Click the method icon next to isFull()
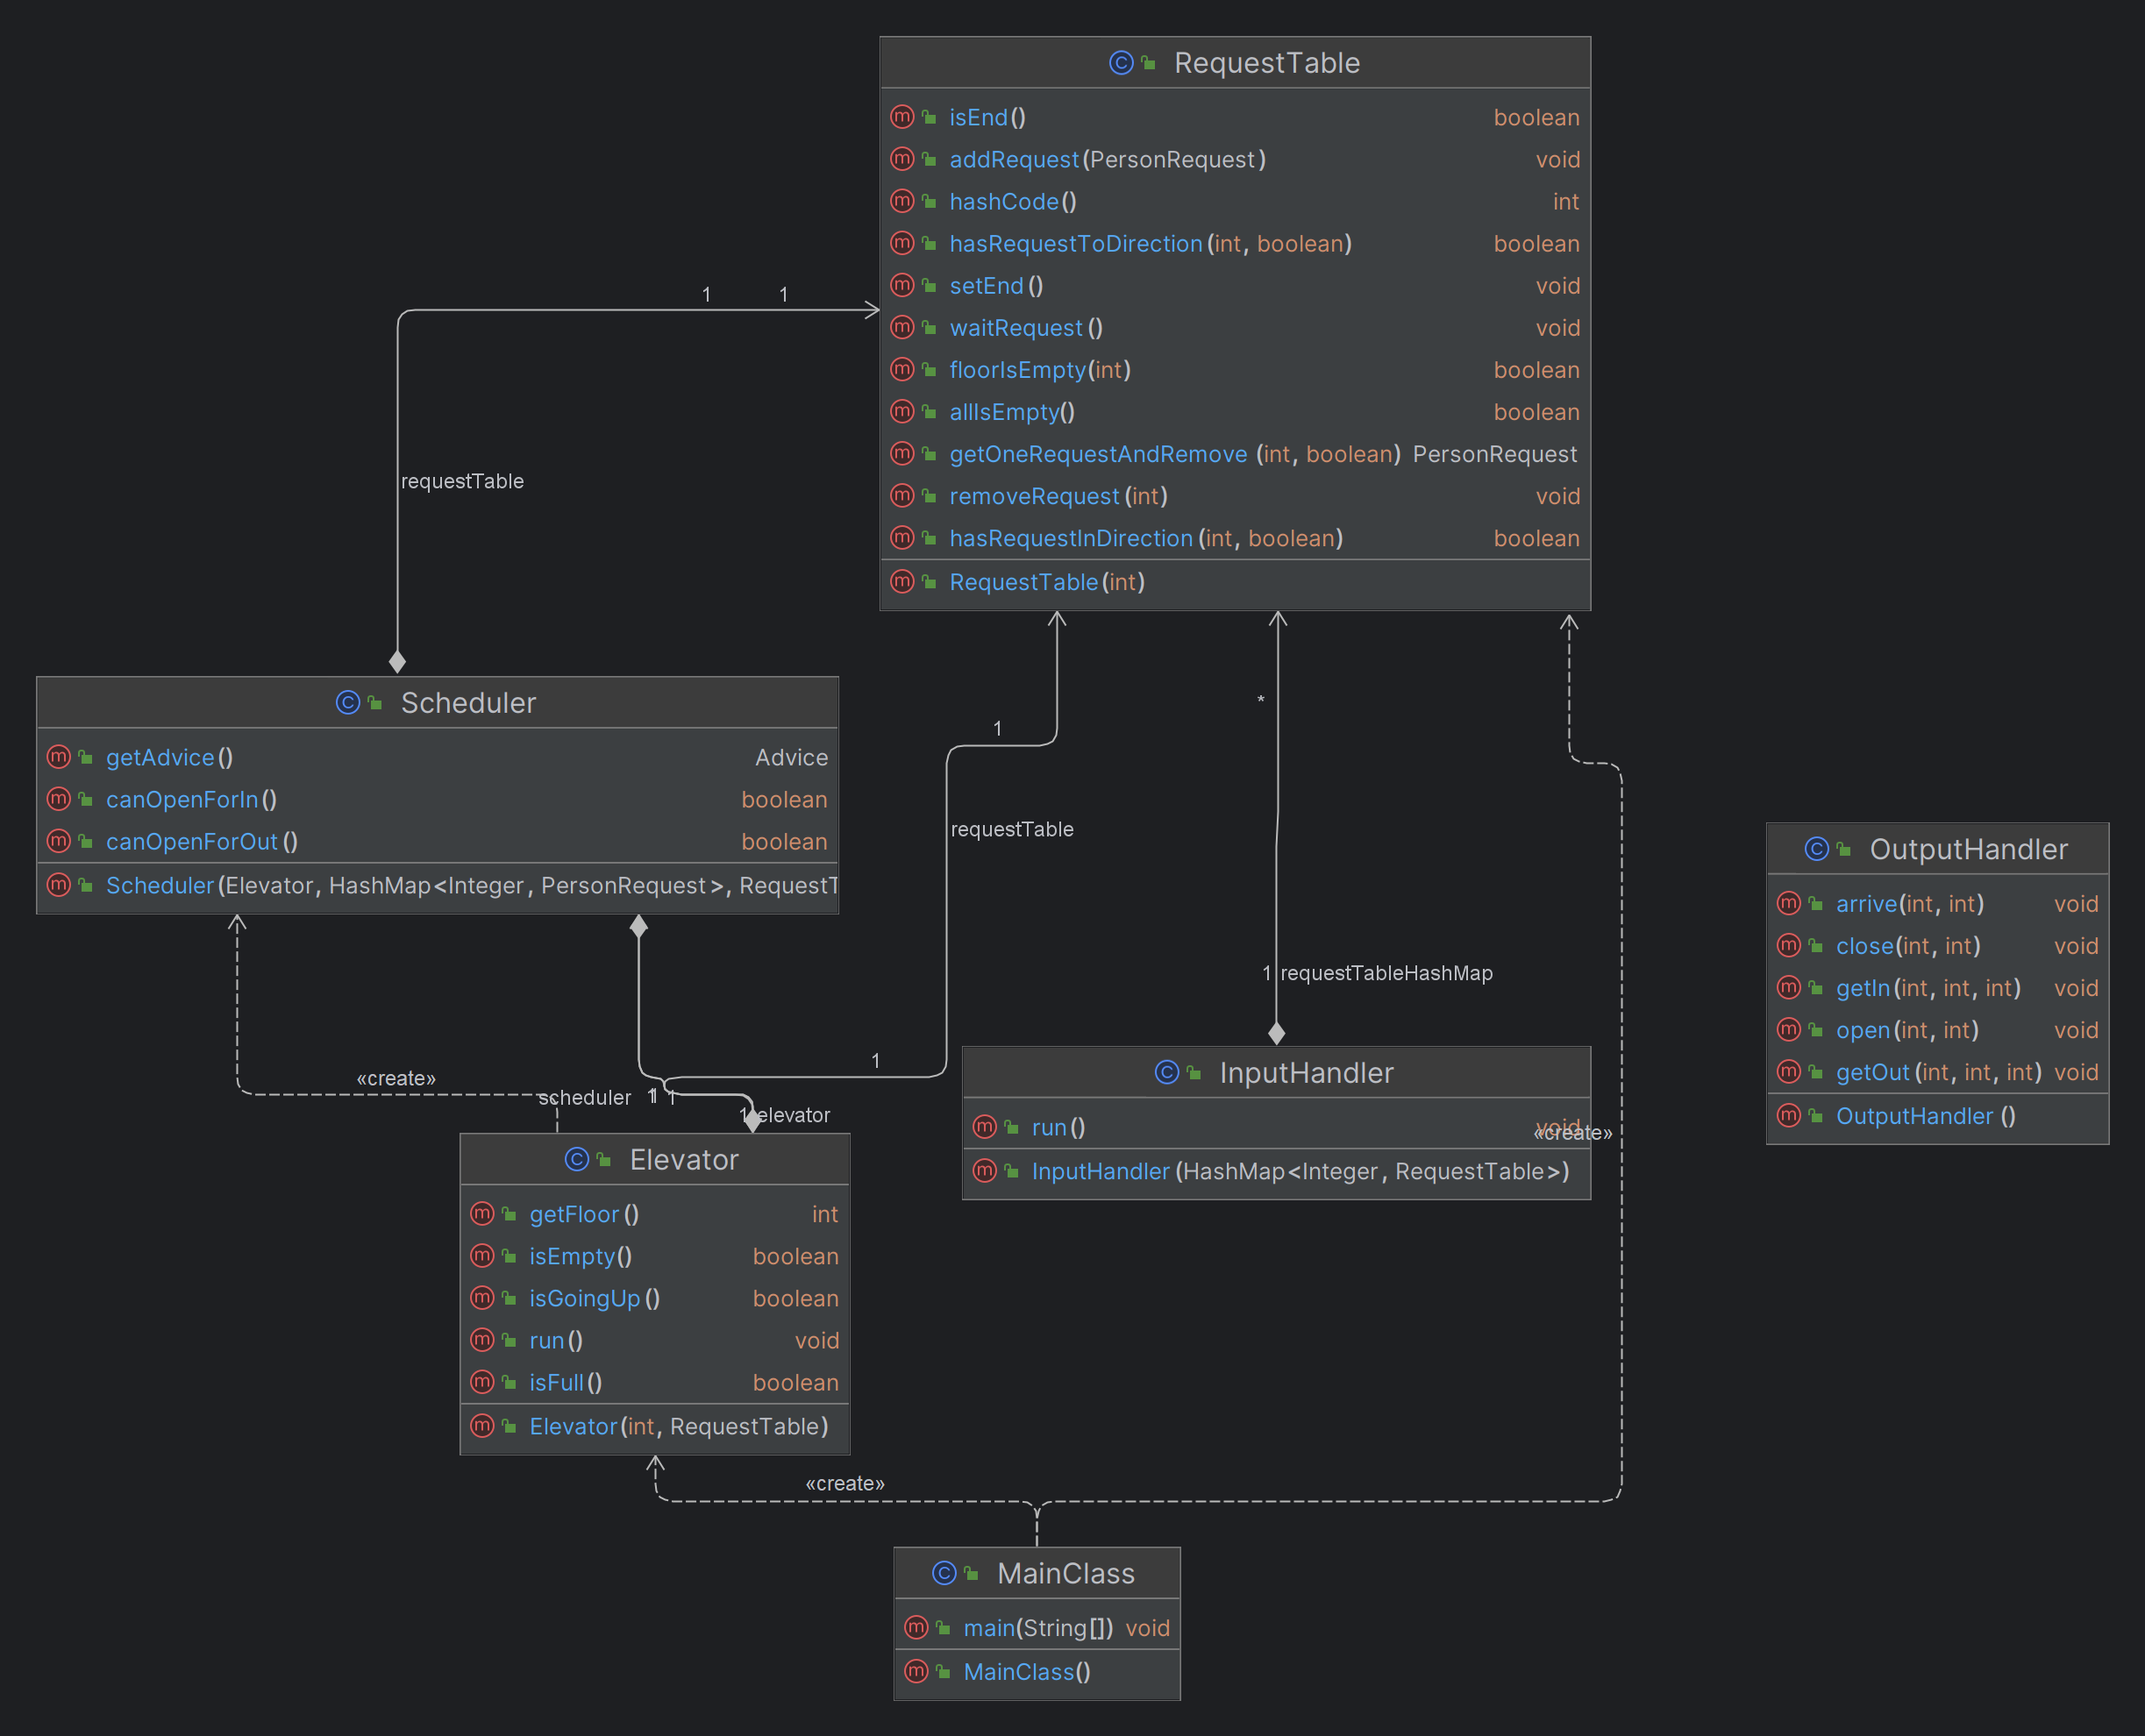Screen dimensions: 2145x1736 click(482, 1381)
